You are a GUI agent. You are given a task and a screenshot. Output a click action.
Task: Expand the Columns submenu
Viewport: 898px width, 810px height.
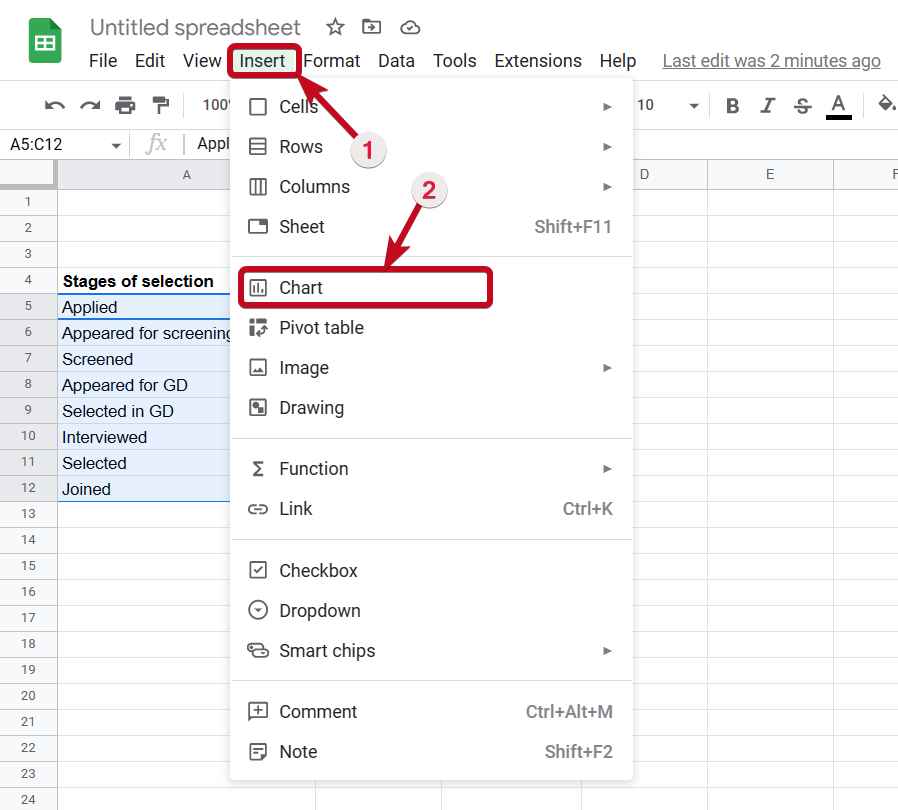coord(431,187)
